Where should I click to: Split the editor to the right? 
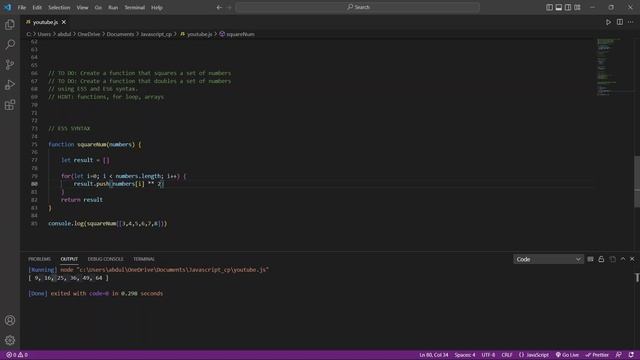coord(620,22)
